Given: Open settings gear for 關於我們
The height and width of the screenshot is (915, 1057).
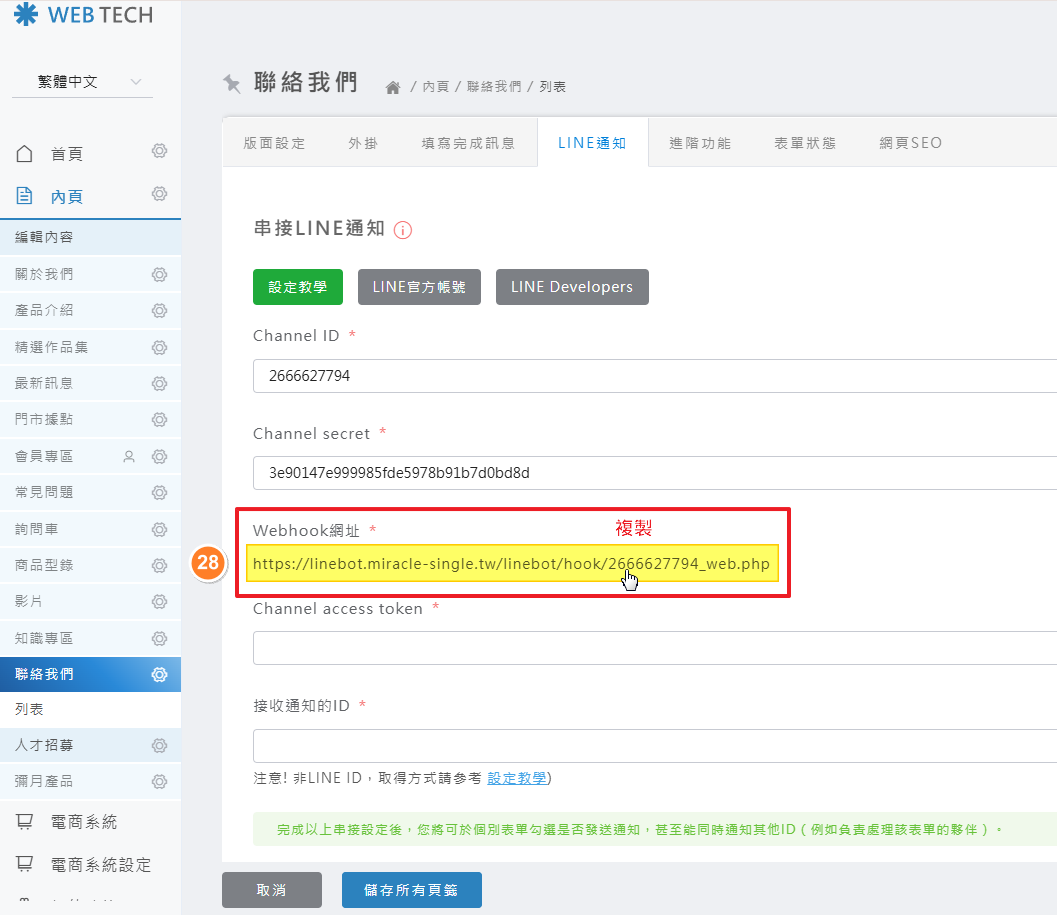Looking at the screenshot, I should pyautogui.click(x=159, y=274).
